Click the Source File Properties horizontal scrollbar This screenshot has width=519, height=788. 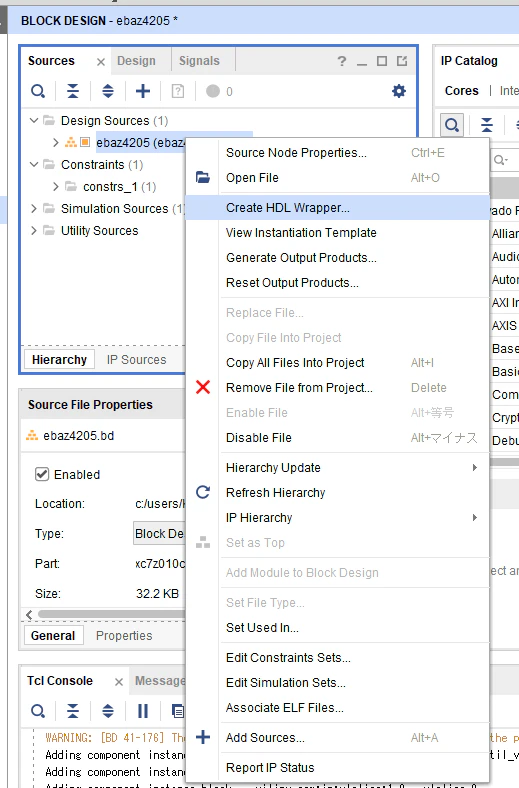pos(112,614)
